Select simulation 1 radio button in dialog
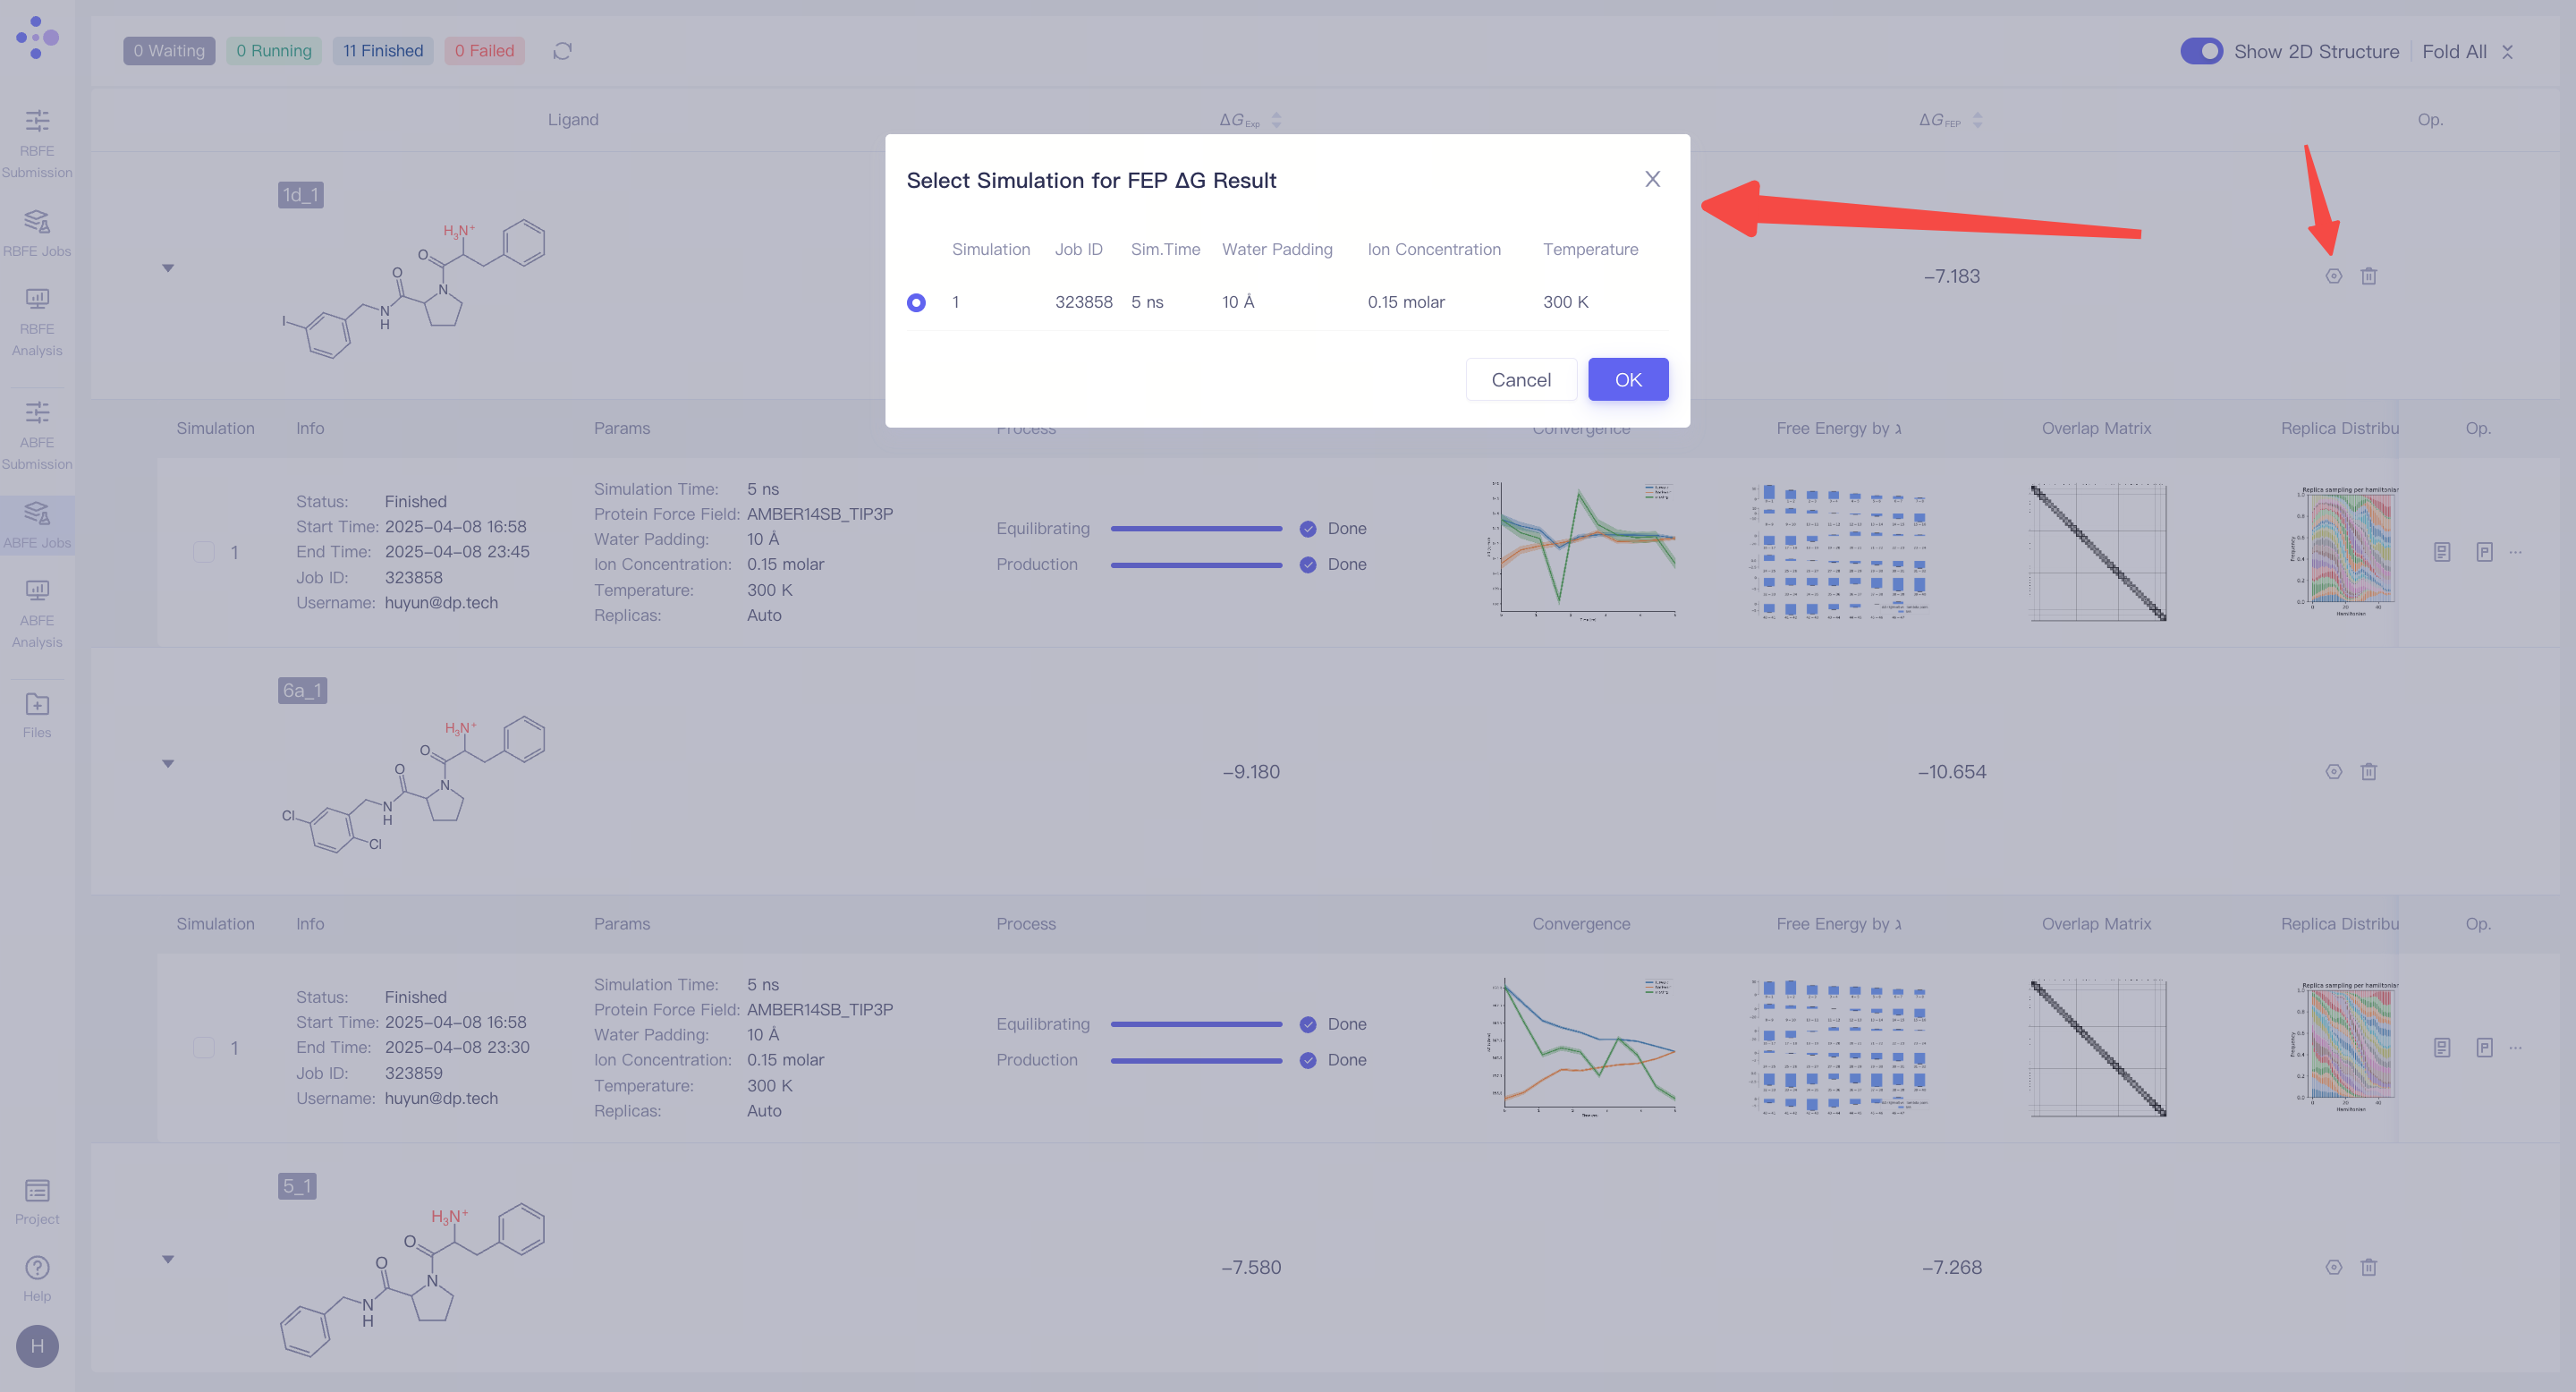Image resolution: width=2576 pixels, height=1392 pixels. coord(915,302)
